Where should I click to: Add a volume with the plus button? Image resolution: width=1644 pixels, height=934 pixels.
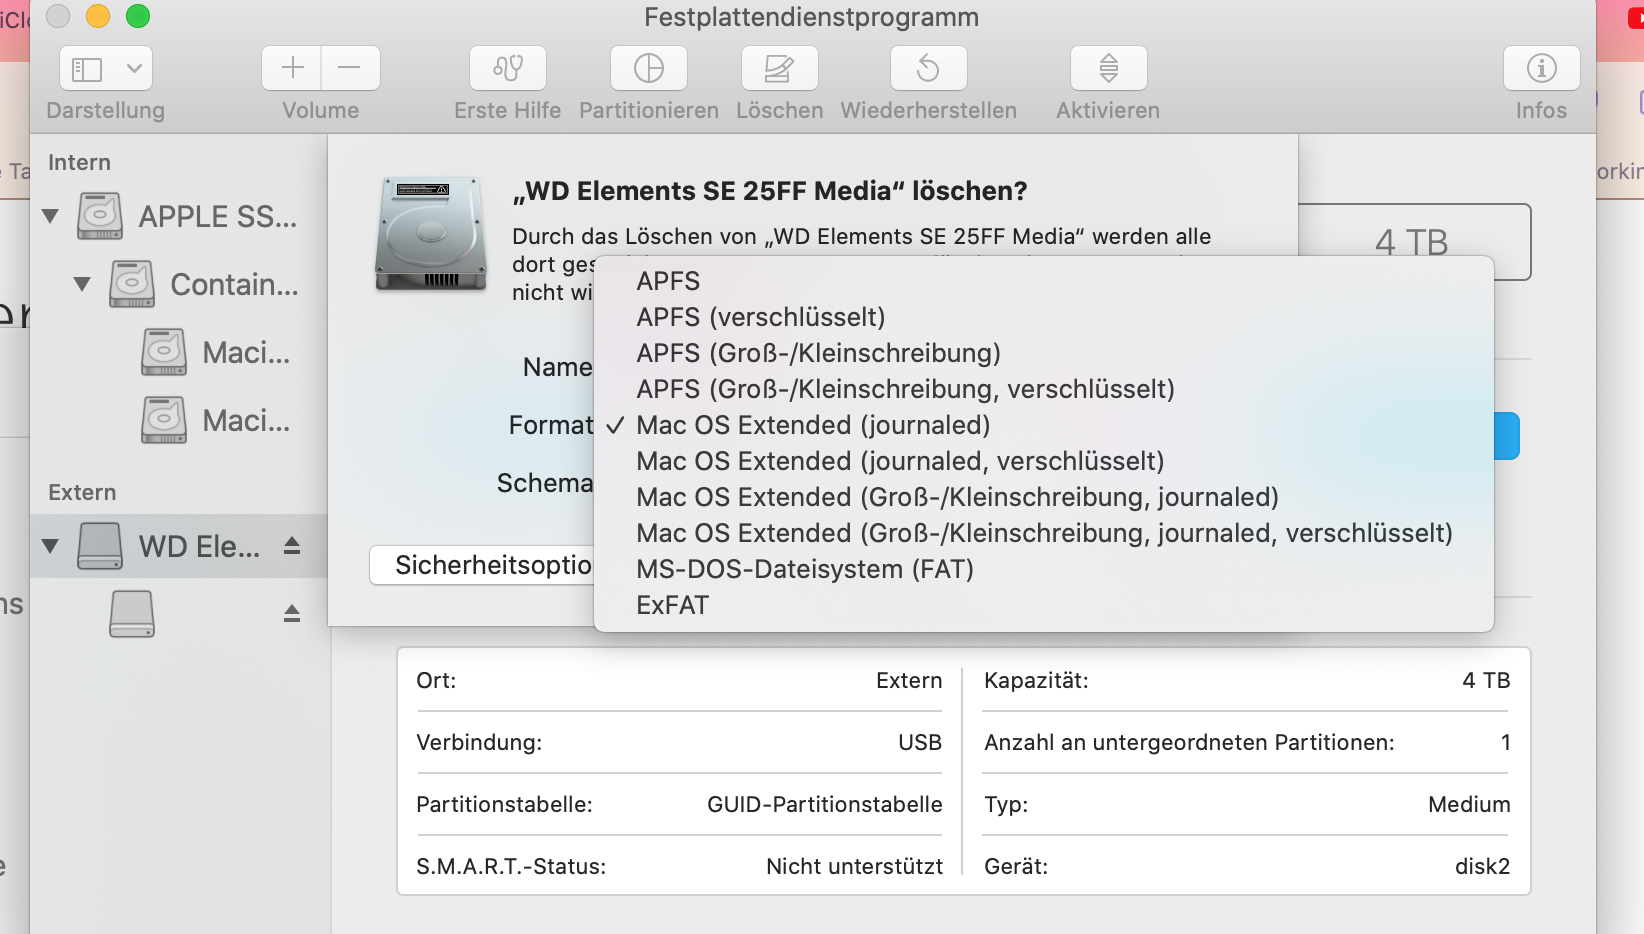pyautogui.click(x=292, y=68)
